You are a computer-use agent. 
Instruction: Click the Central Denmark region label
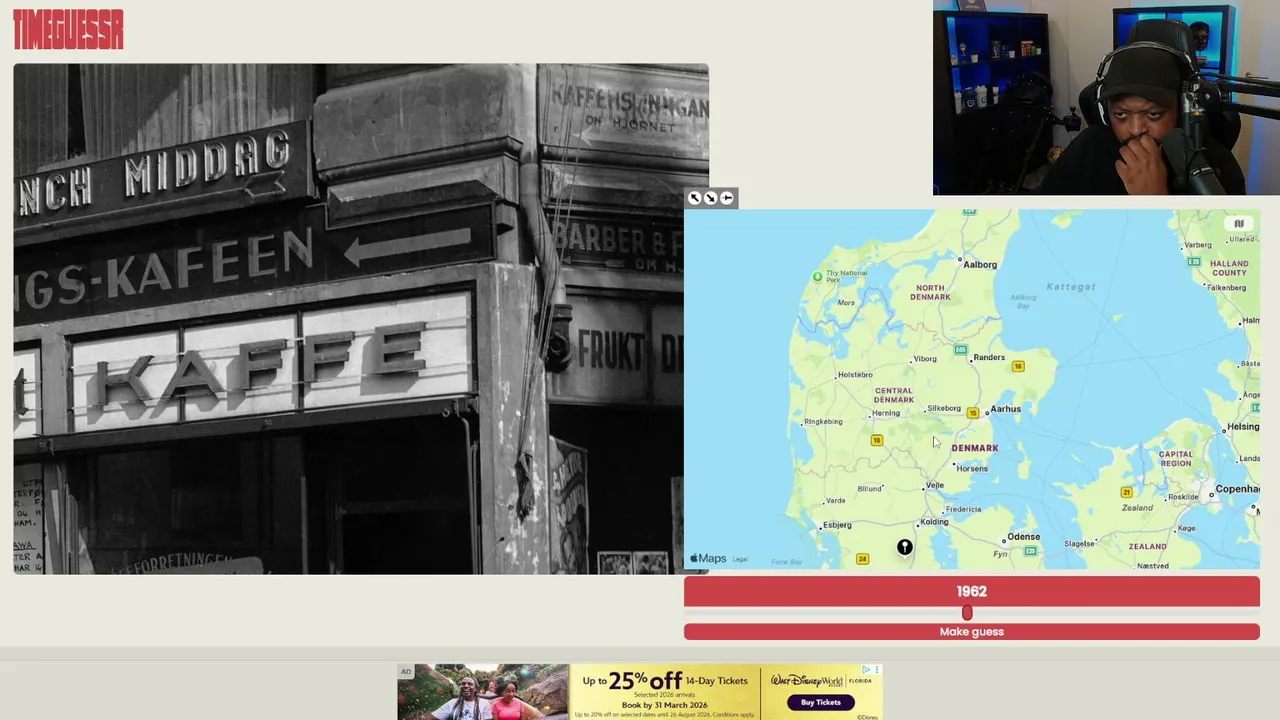point(893,395)
